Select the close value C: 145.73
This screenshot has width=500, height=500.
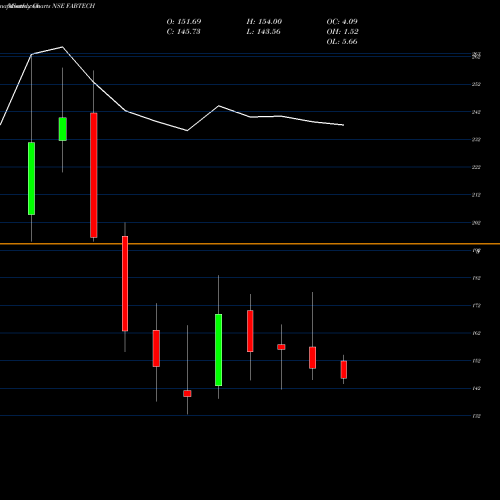click(x=183, y=32)
